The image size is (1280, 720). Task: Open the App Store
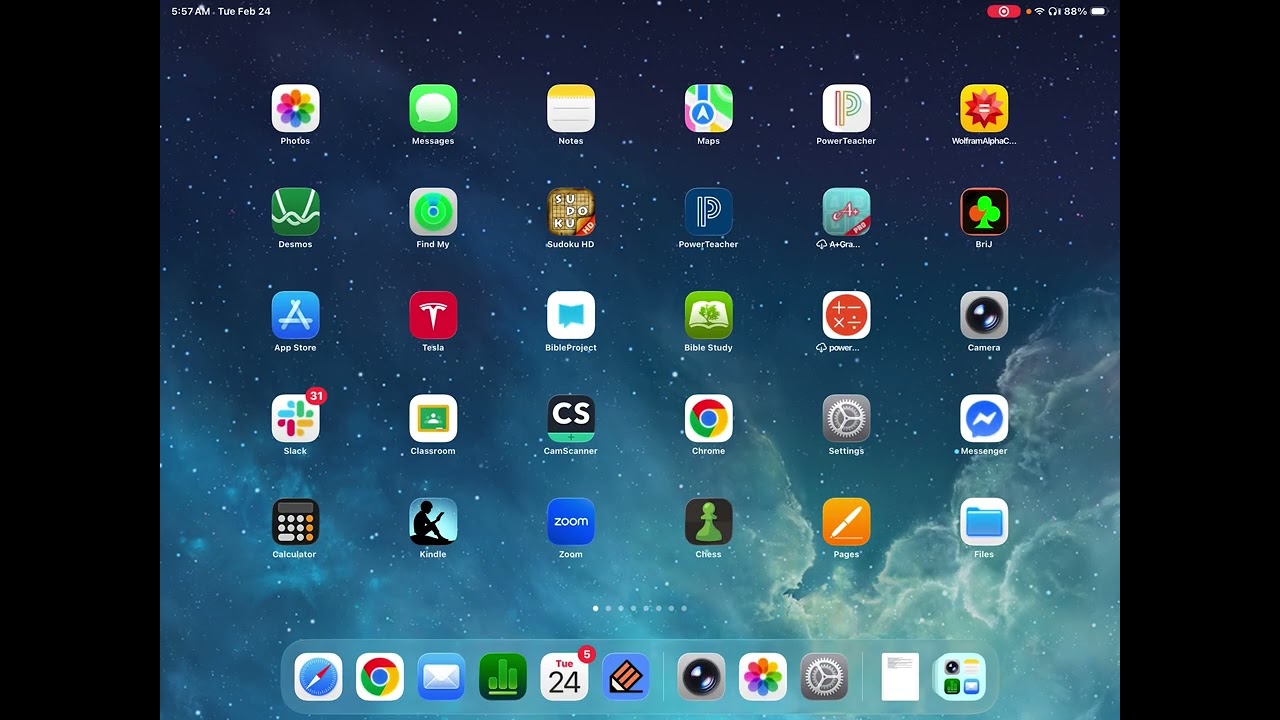pos(295,315)
